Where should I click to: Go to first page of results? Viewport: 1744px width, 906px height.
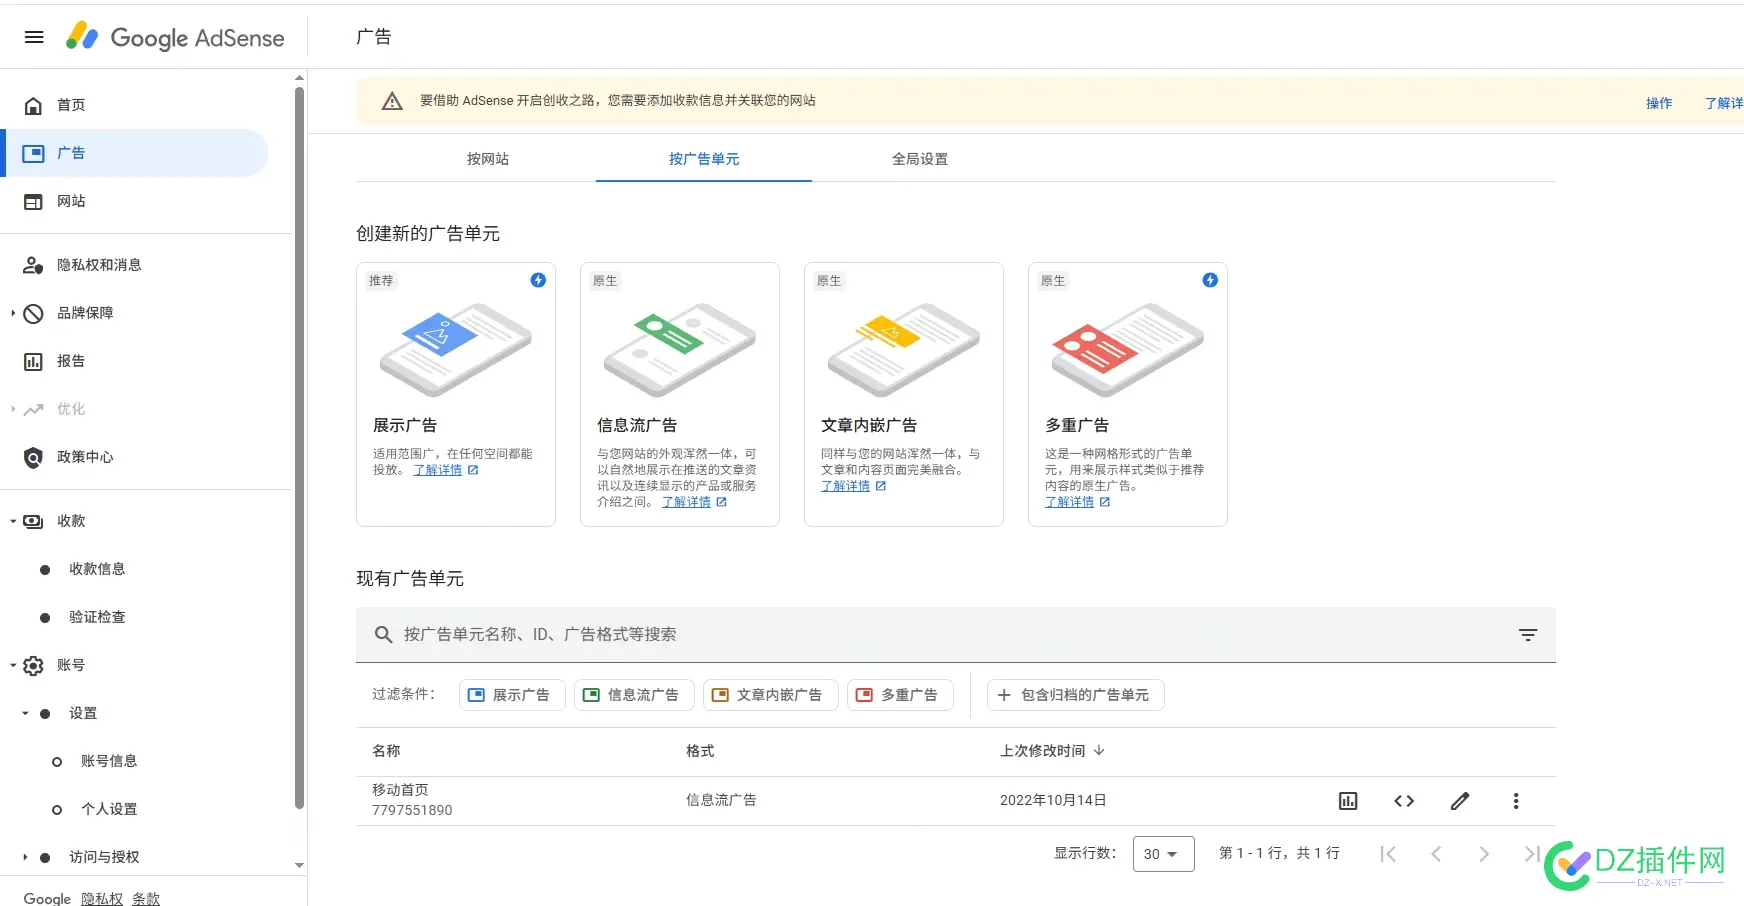(x=1388, y=853)
